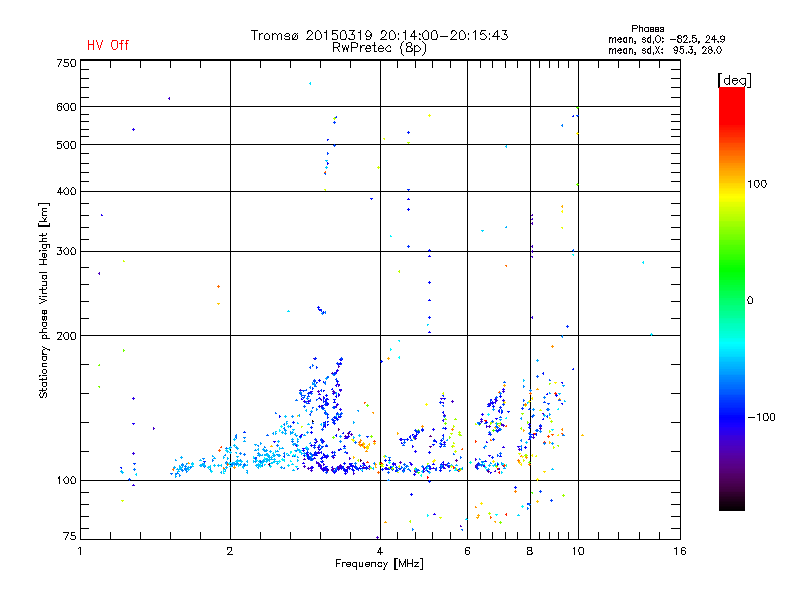Click the '[deg]' colorbar unit label
Screen dimensions: 800x600
734,80
